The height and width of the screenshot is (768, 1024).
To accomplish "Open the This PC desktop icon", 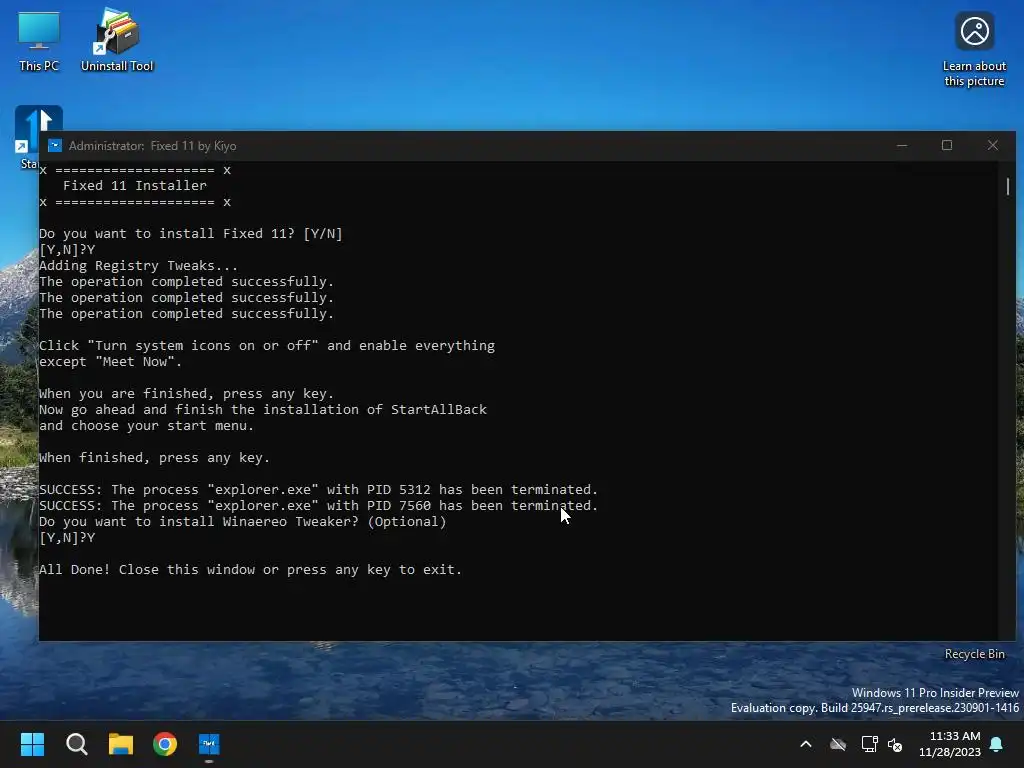I will tap(39, 42).
